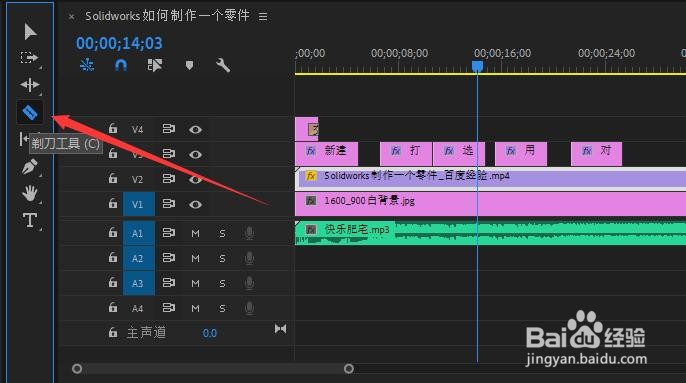The image size is (686, 383).
Task: Hide track V3 output eye
Action: pyautogui.click(x=195, y=155)
